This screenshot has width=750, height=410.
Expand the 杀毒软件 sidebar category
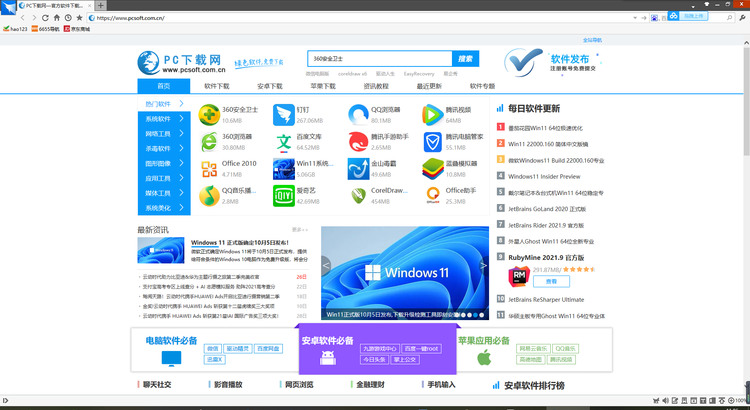[158, 148]
